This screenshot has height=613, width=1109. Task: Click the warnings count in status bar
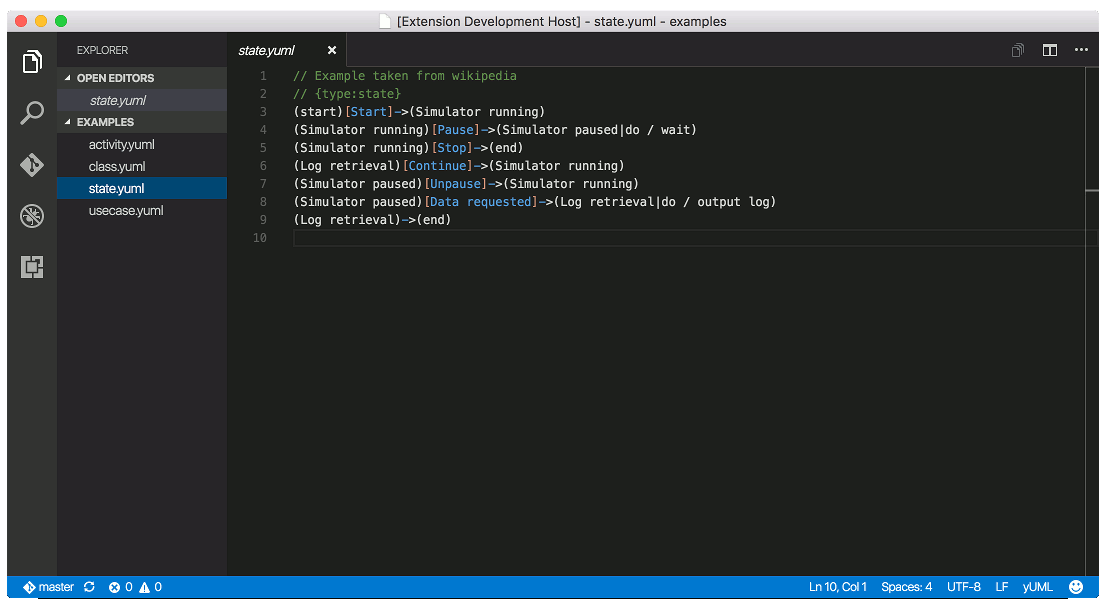[151, 587]
